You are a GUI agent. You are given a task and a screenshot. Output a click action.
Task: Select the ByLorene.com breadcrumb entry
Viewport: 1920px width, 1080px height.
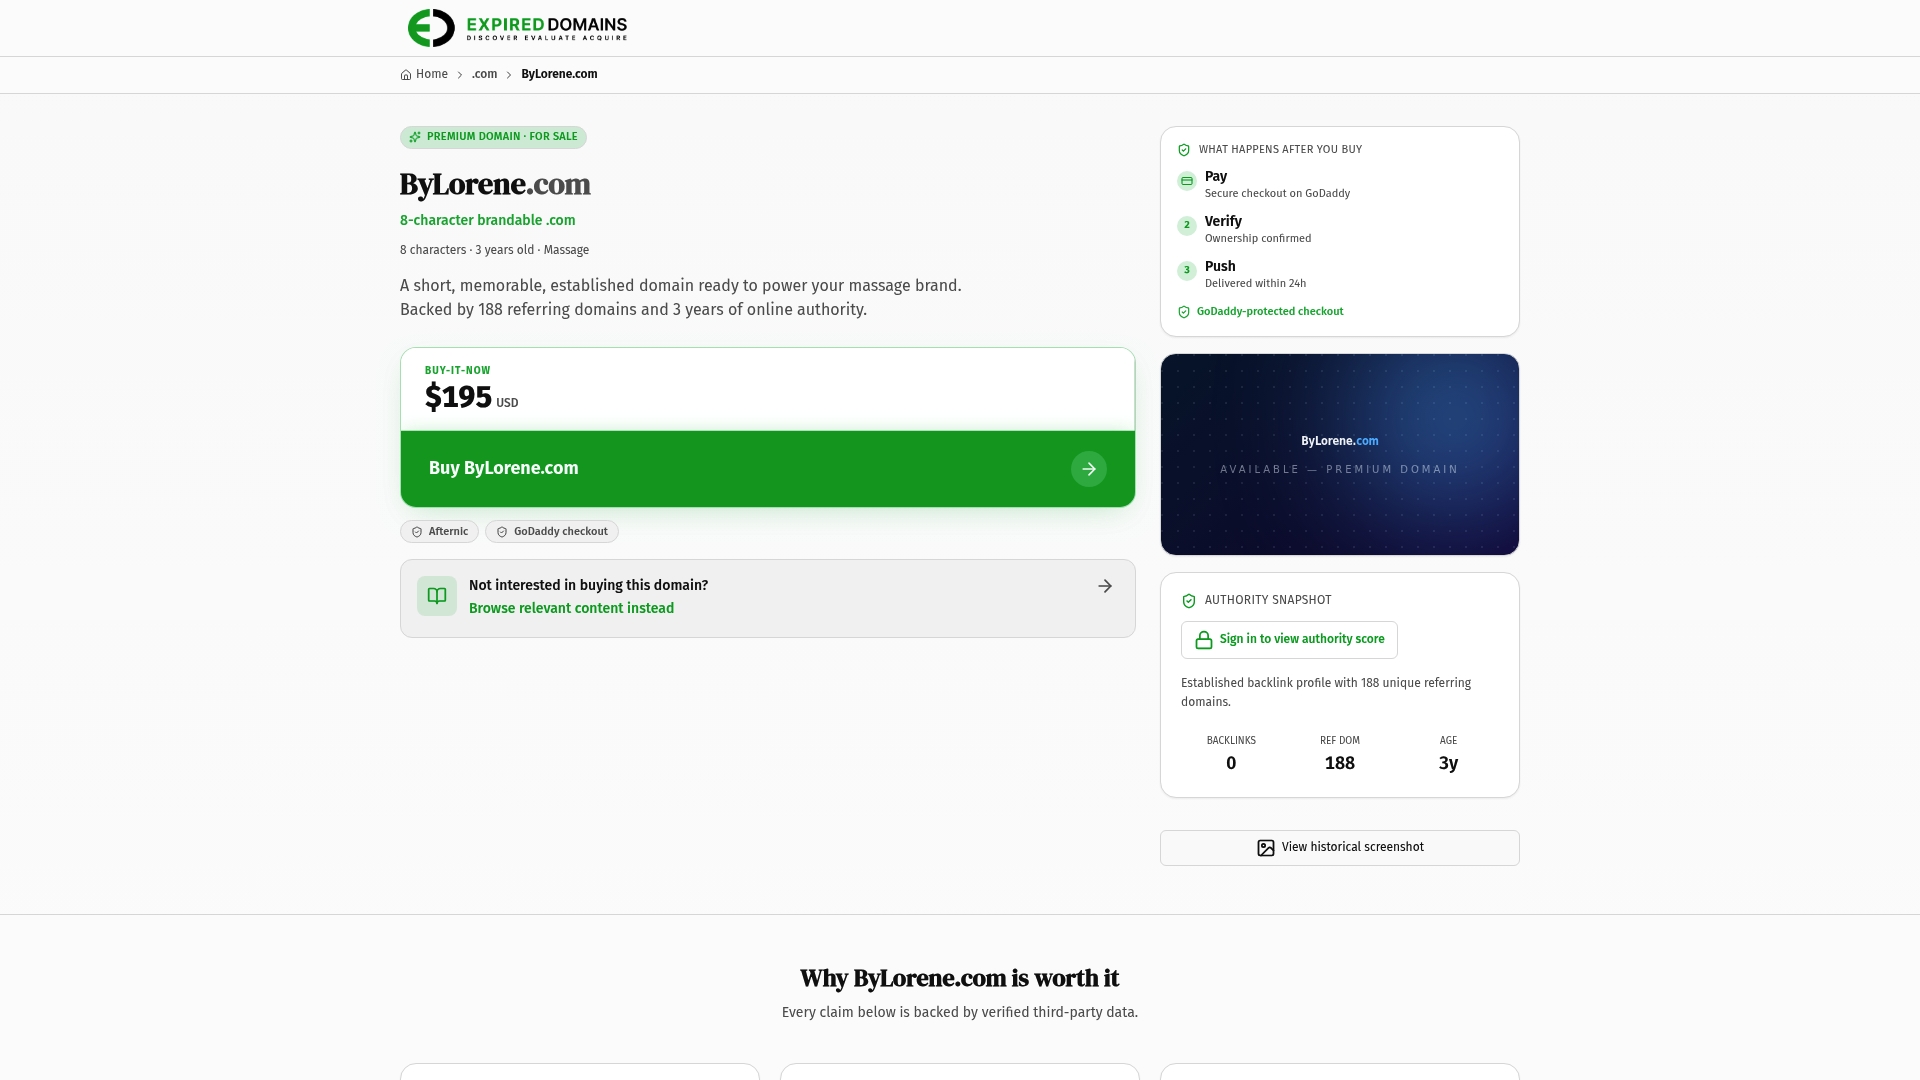tap(559, 74)
